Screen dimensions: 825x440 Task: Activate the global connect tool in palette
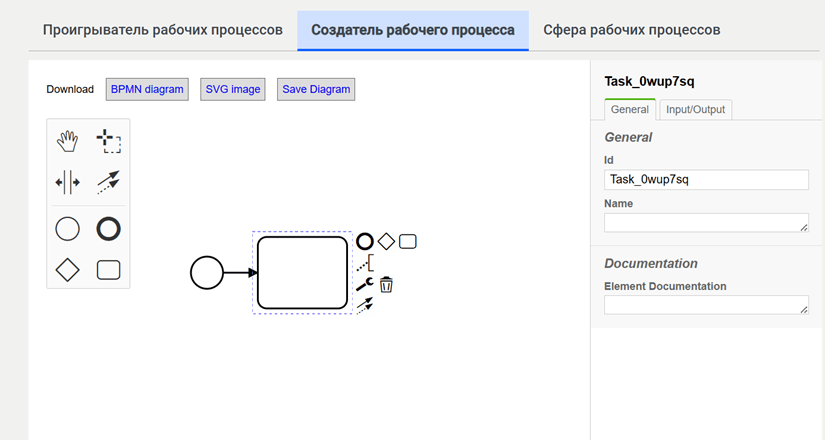pos(108,183)
